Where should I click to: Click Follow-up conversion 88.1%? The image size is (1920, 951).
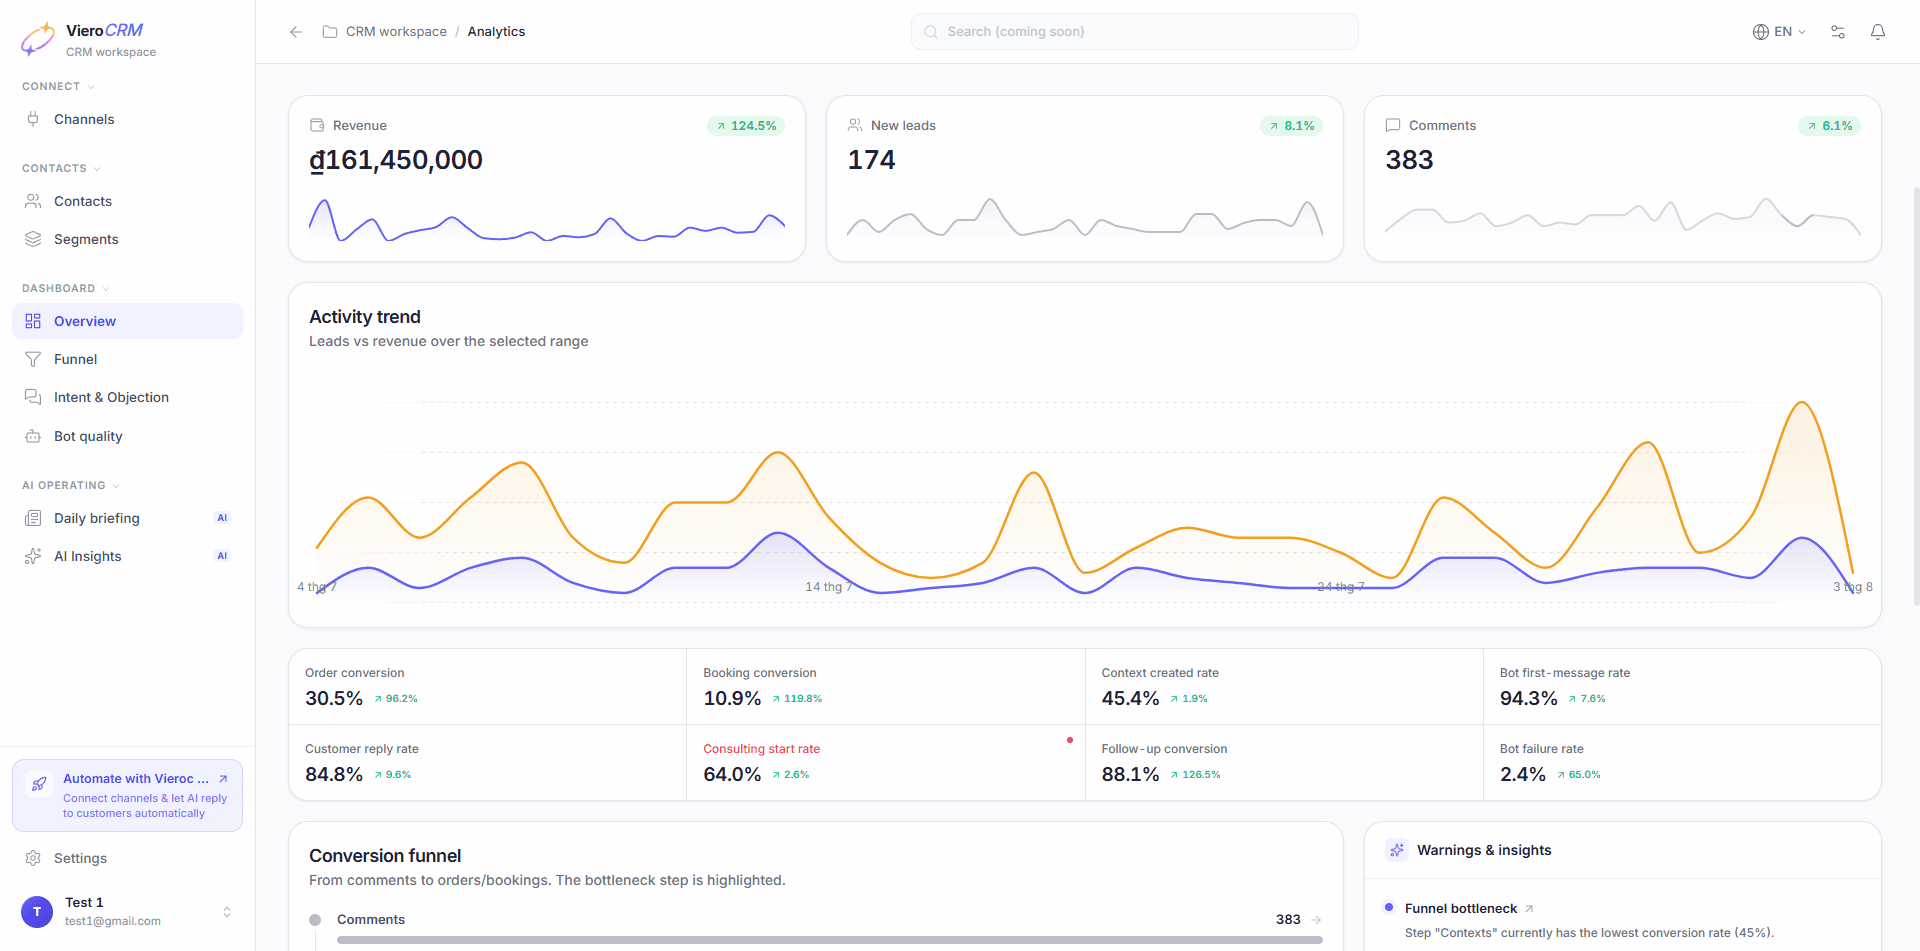[x=1284, y=762]
